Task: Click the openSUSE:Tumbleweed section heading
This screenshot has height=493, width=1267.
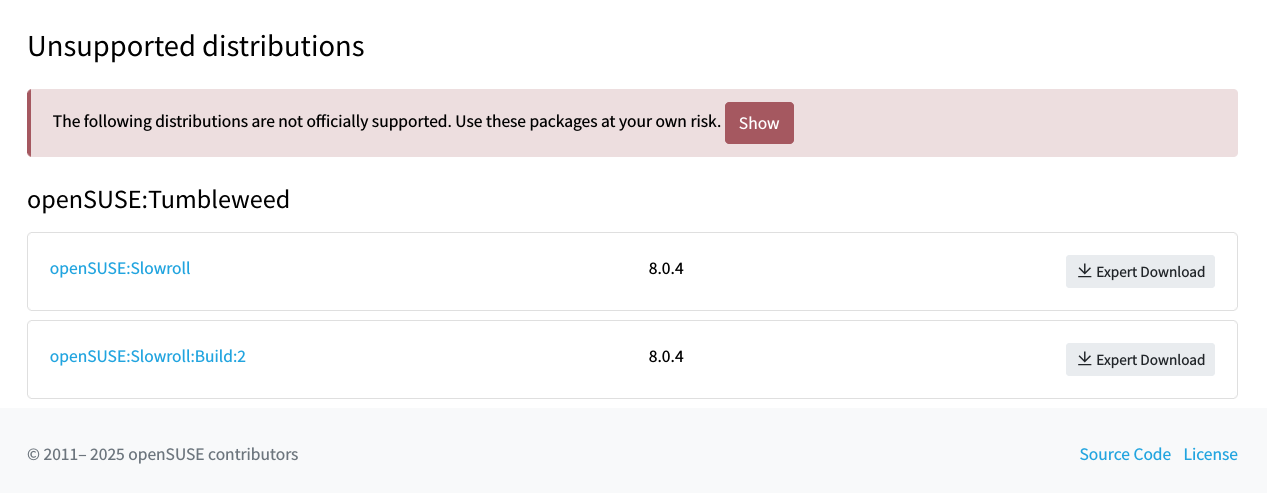Action: [158, 200]
